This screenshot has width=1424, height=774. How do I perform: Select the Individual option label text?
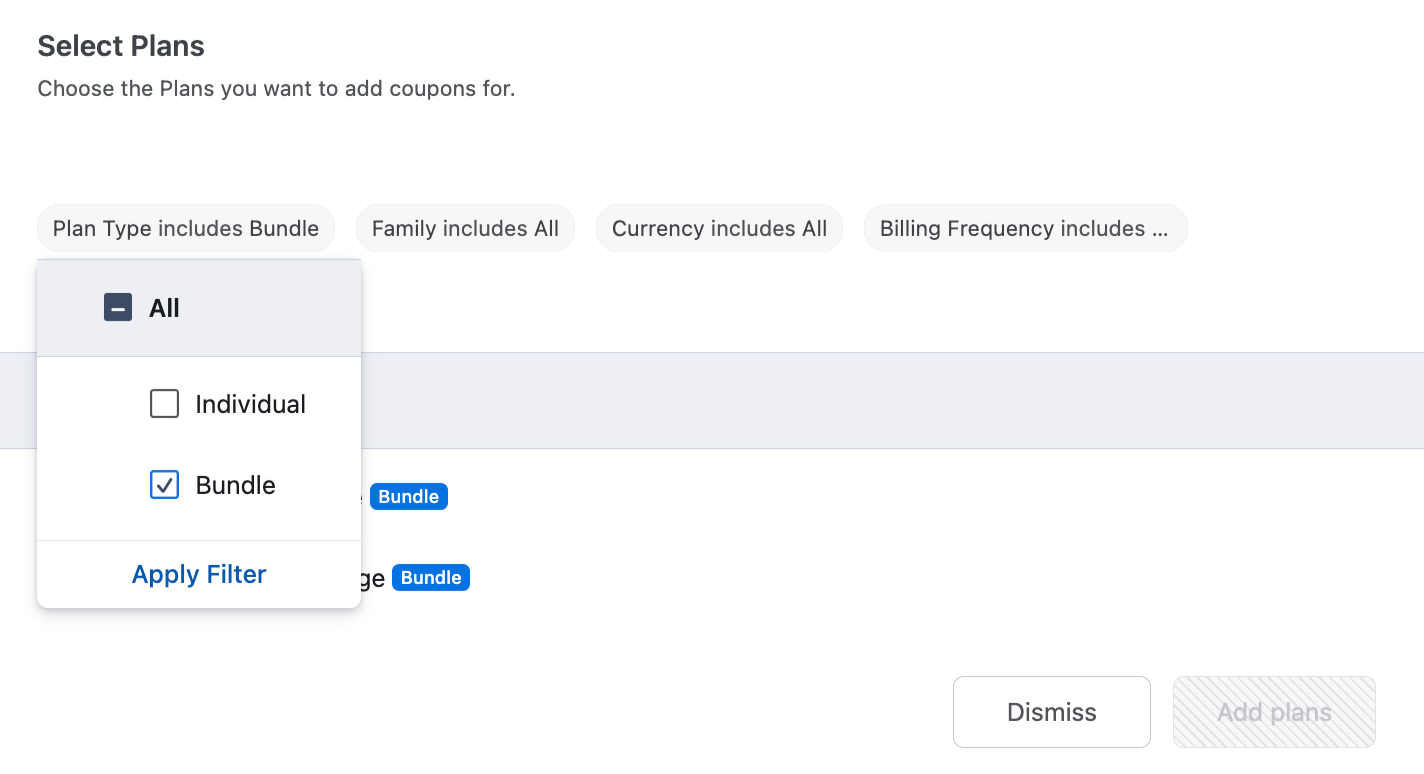coord(251,404)
